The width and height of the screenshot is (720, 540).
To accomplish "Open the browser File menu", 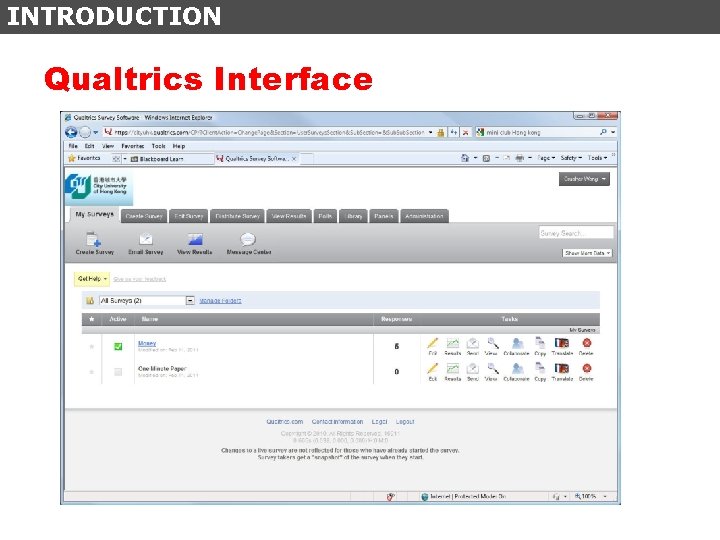I will [x=73, y=146].
